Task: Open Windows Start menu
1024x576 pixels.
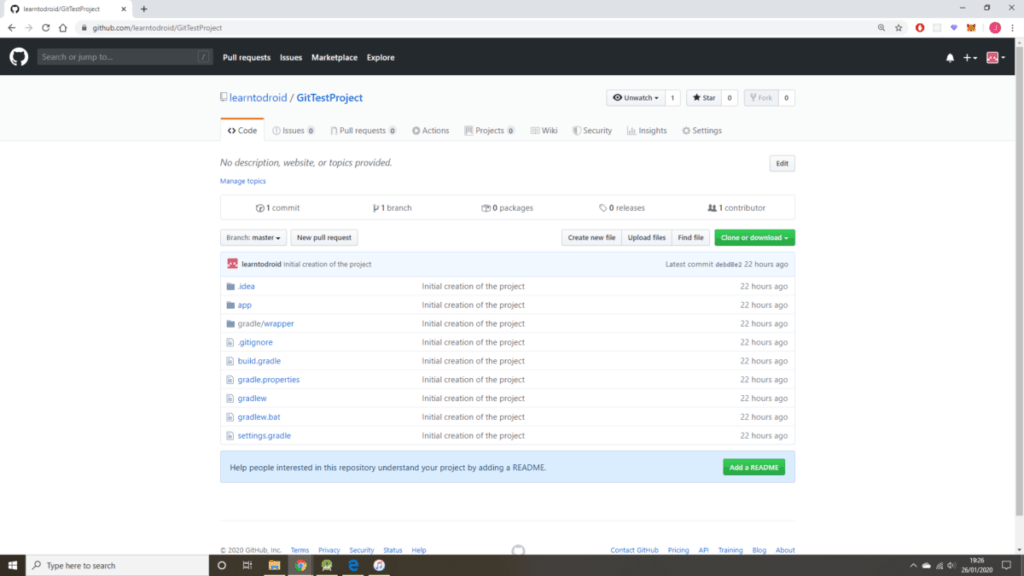Action: tap(11, 565)
